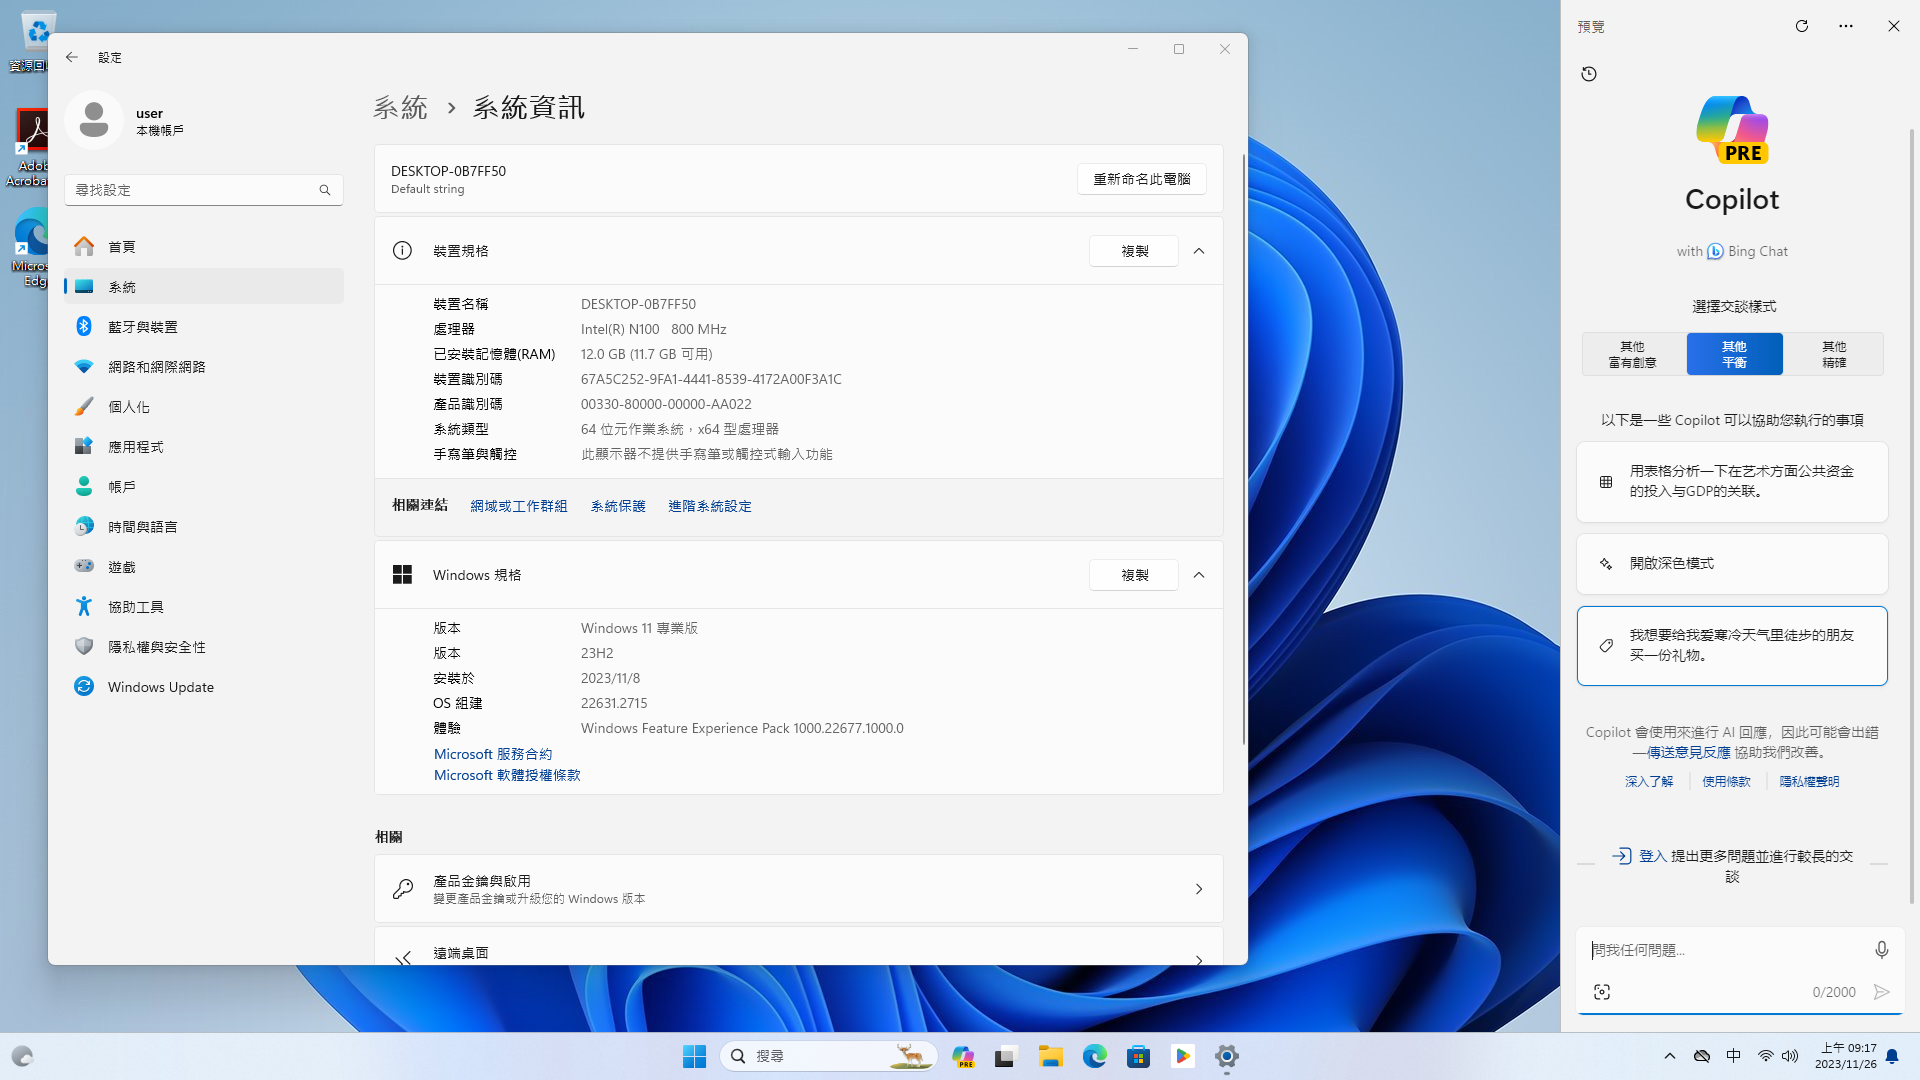Select the 系統 sidebar item

[204, 286]
